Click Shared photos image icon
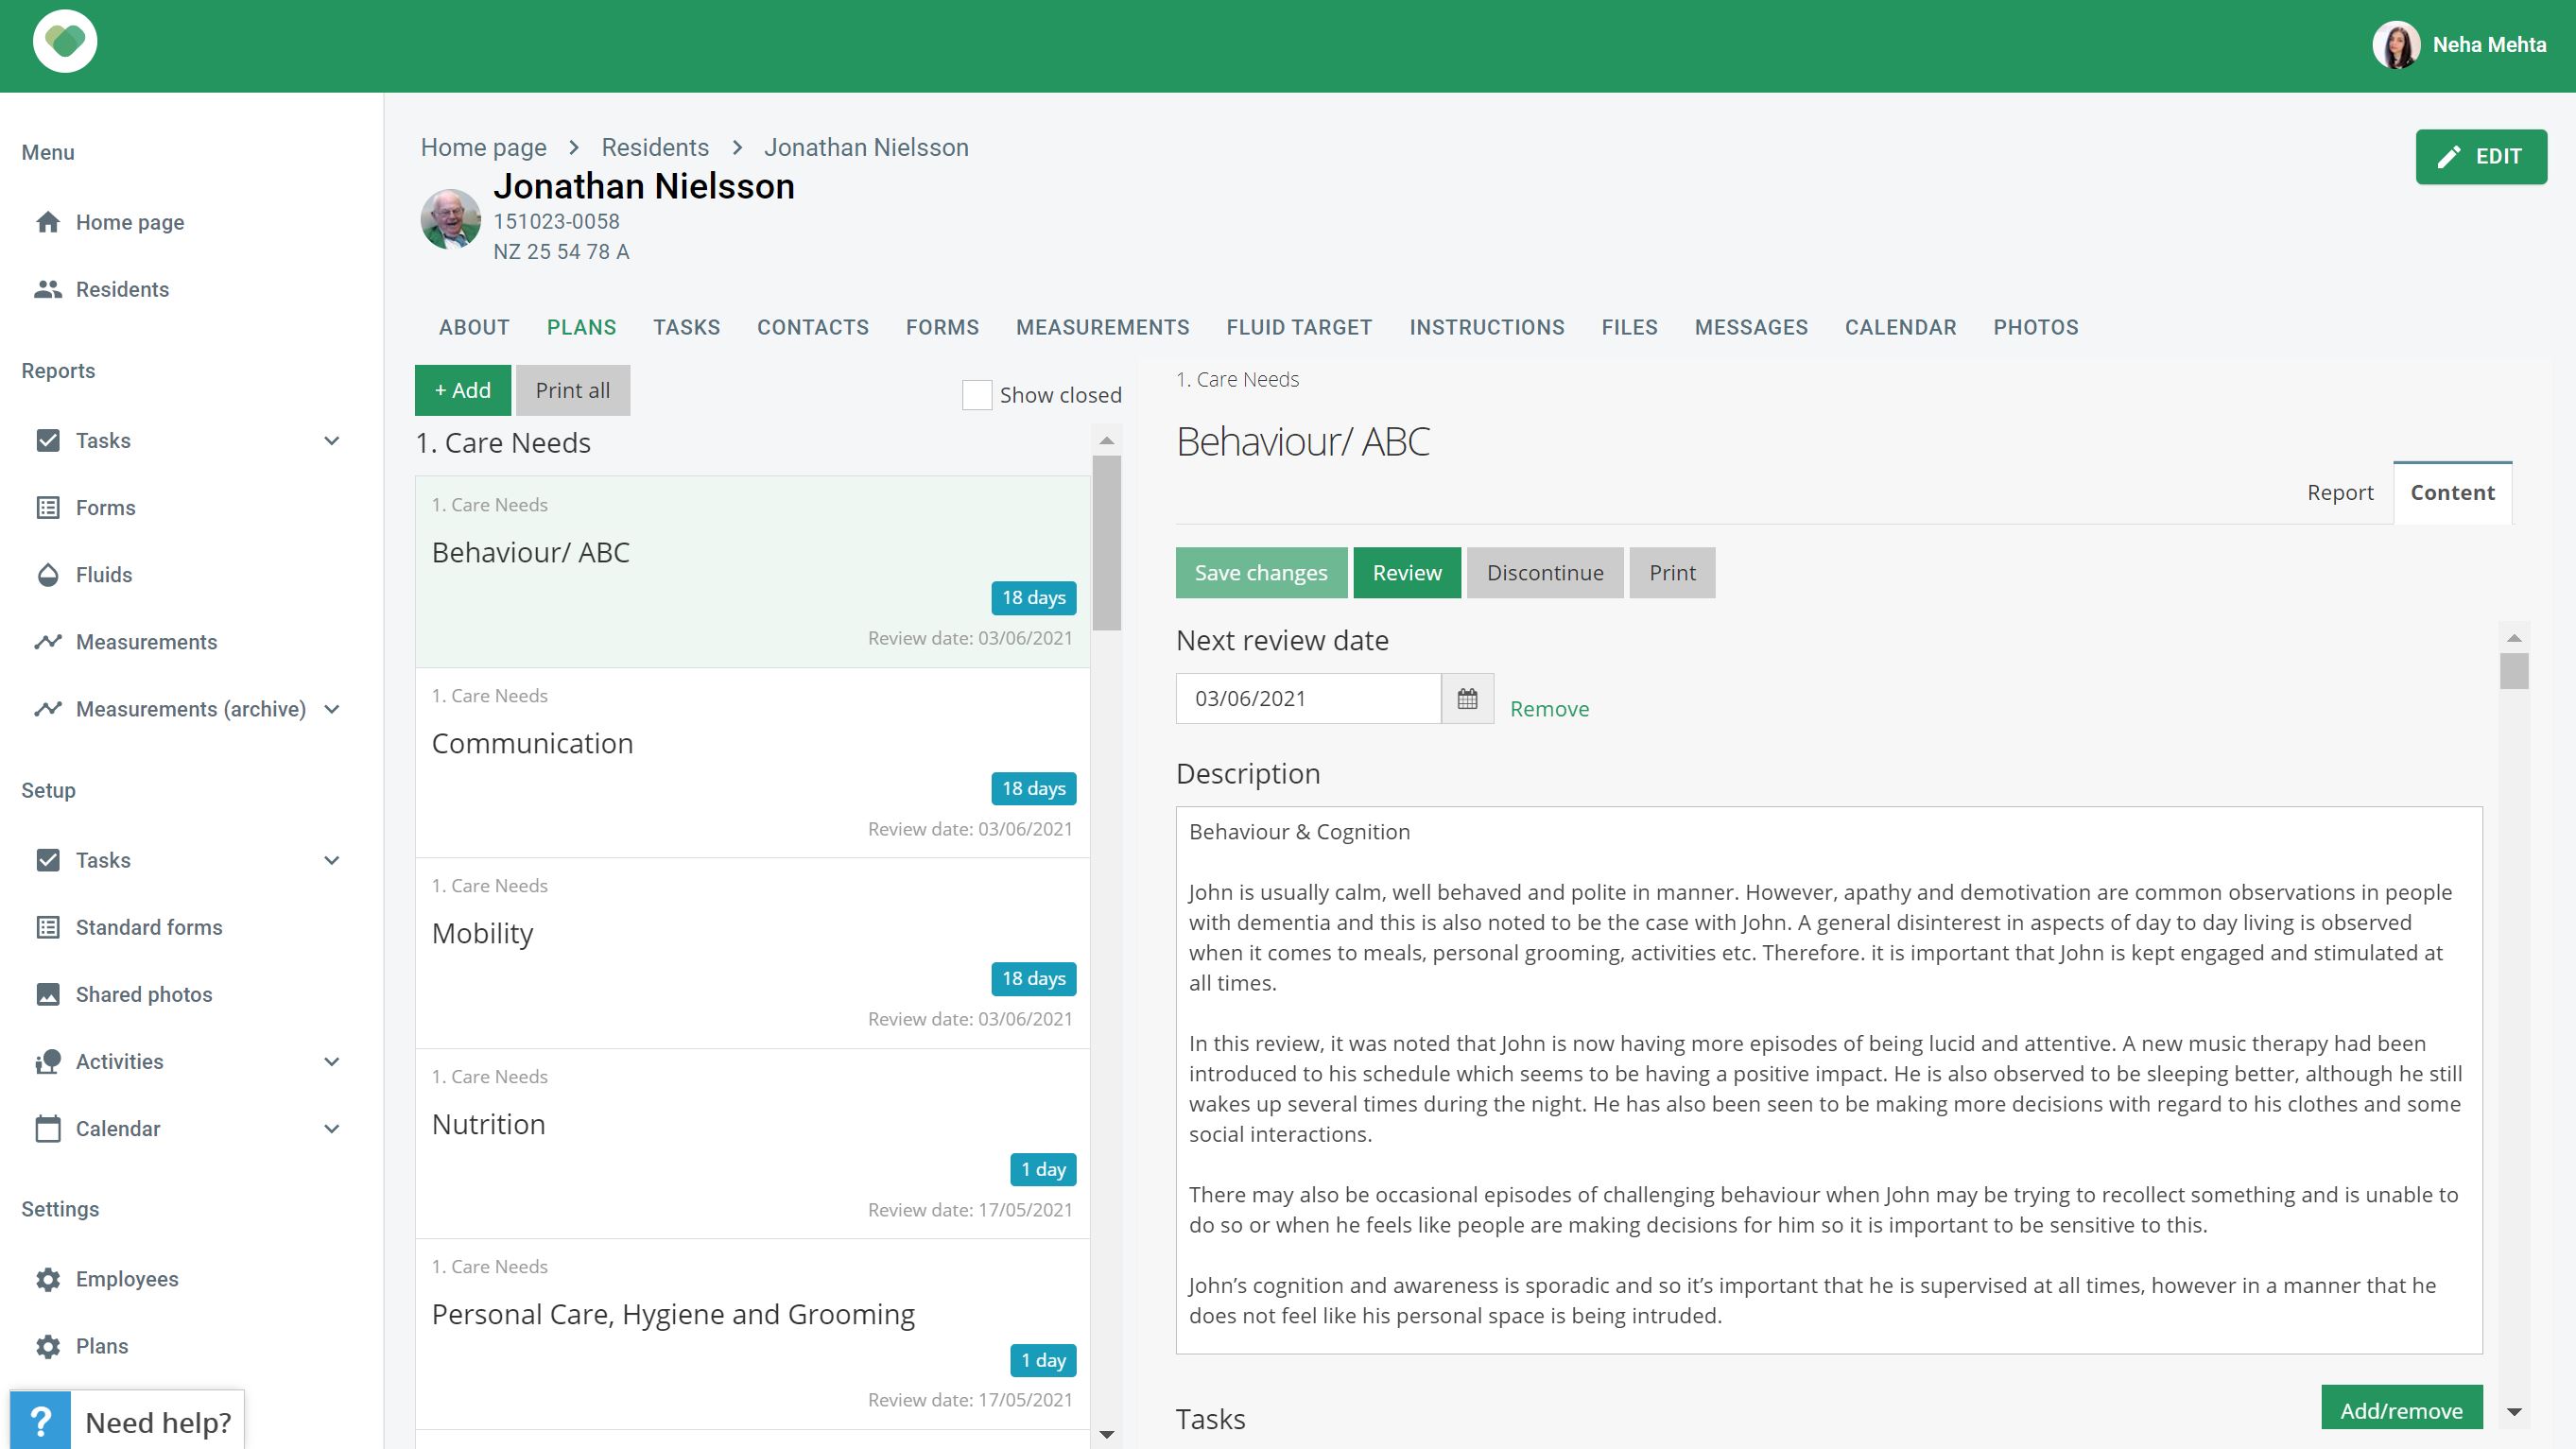Screen dimensions: 2576x1449 coord(48,994)
